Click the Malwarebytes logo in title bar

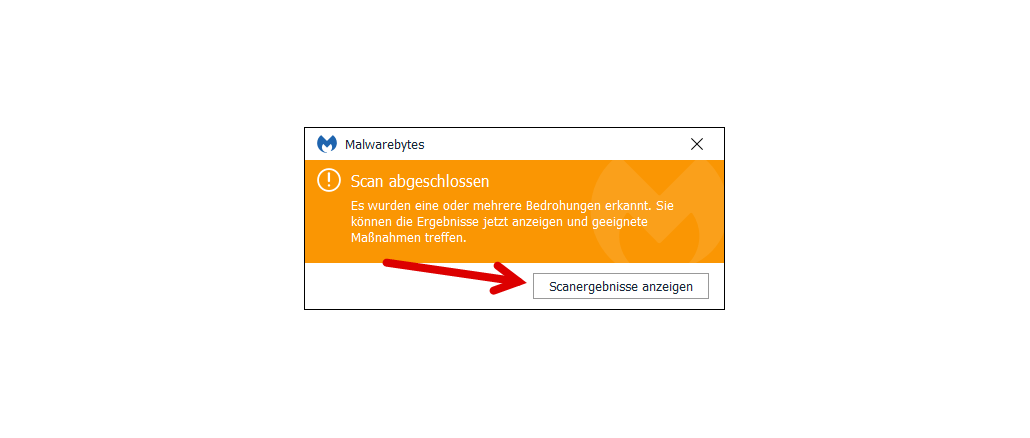pos(326,144)
